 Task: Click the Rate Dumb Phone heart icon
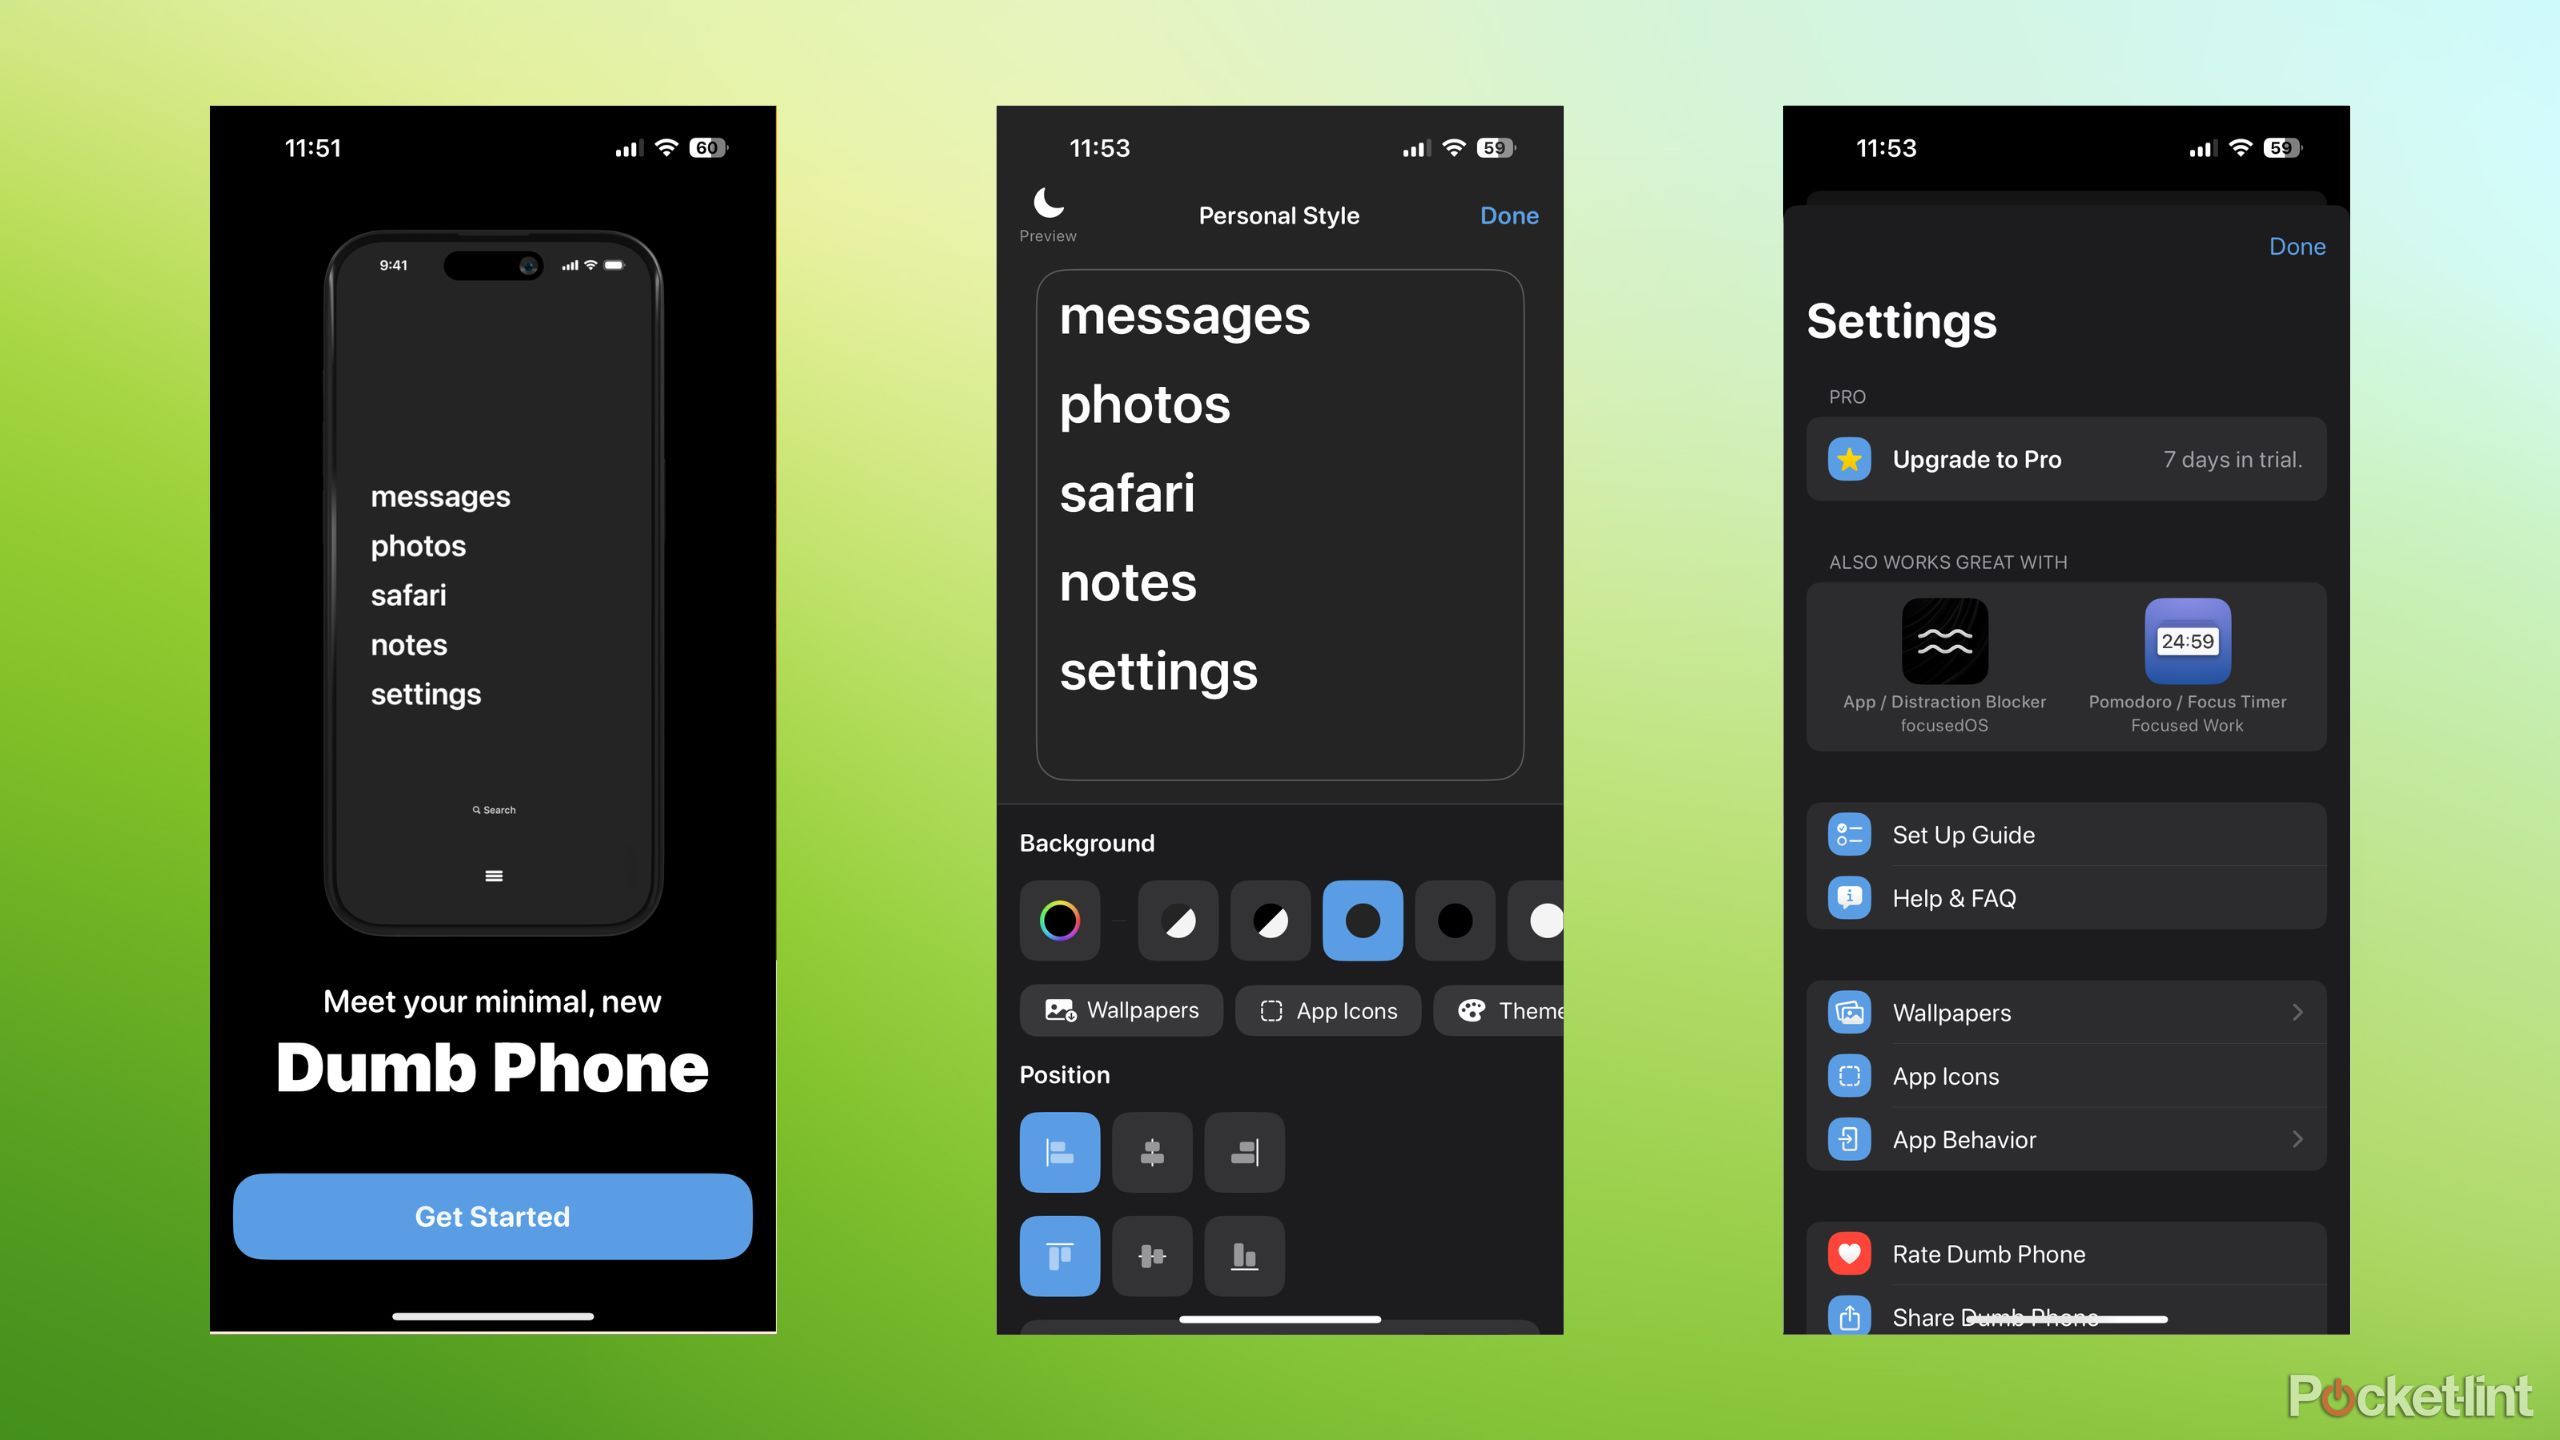pos(1848,1254)
